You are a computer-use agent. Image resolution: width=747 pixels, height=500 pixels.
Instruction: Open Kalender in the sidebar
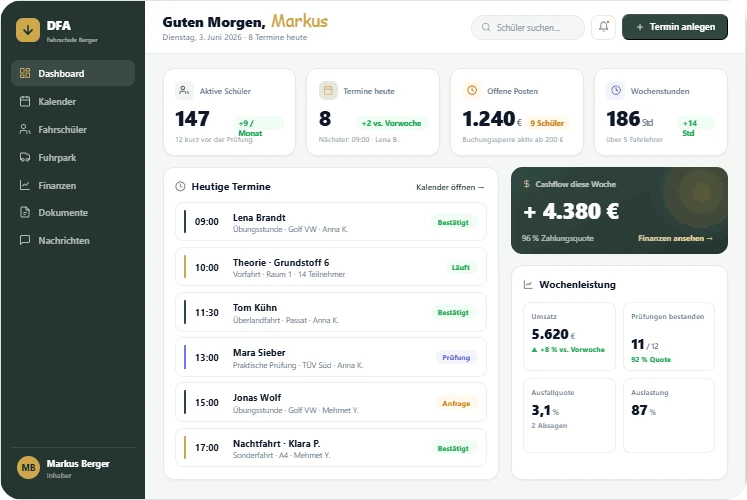73,101
